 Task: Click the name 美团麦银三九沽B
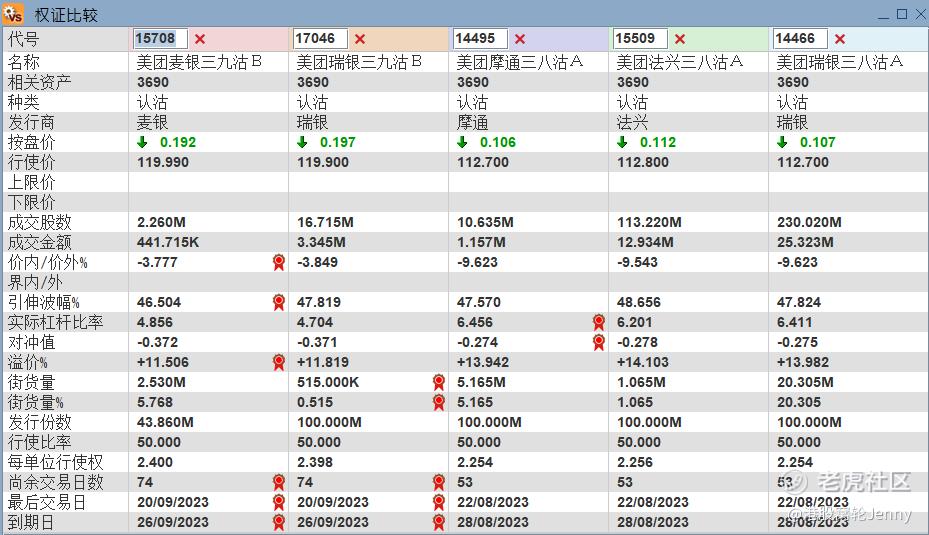(x=199, y=62)
